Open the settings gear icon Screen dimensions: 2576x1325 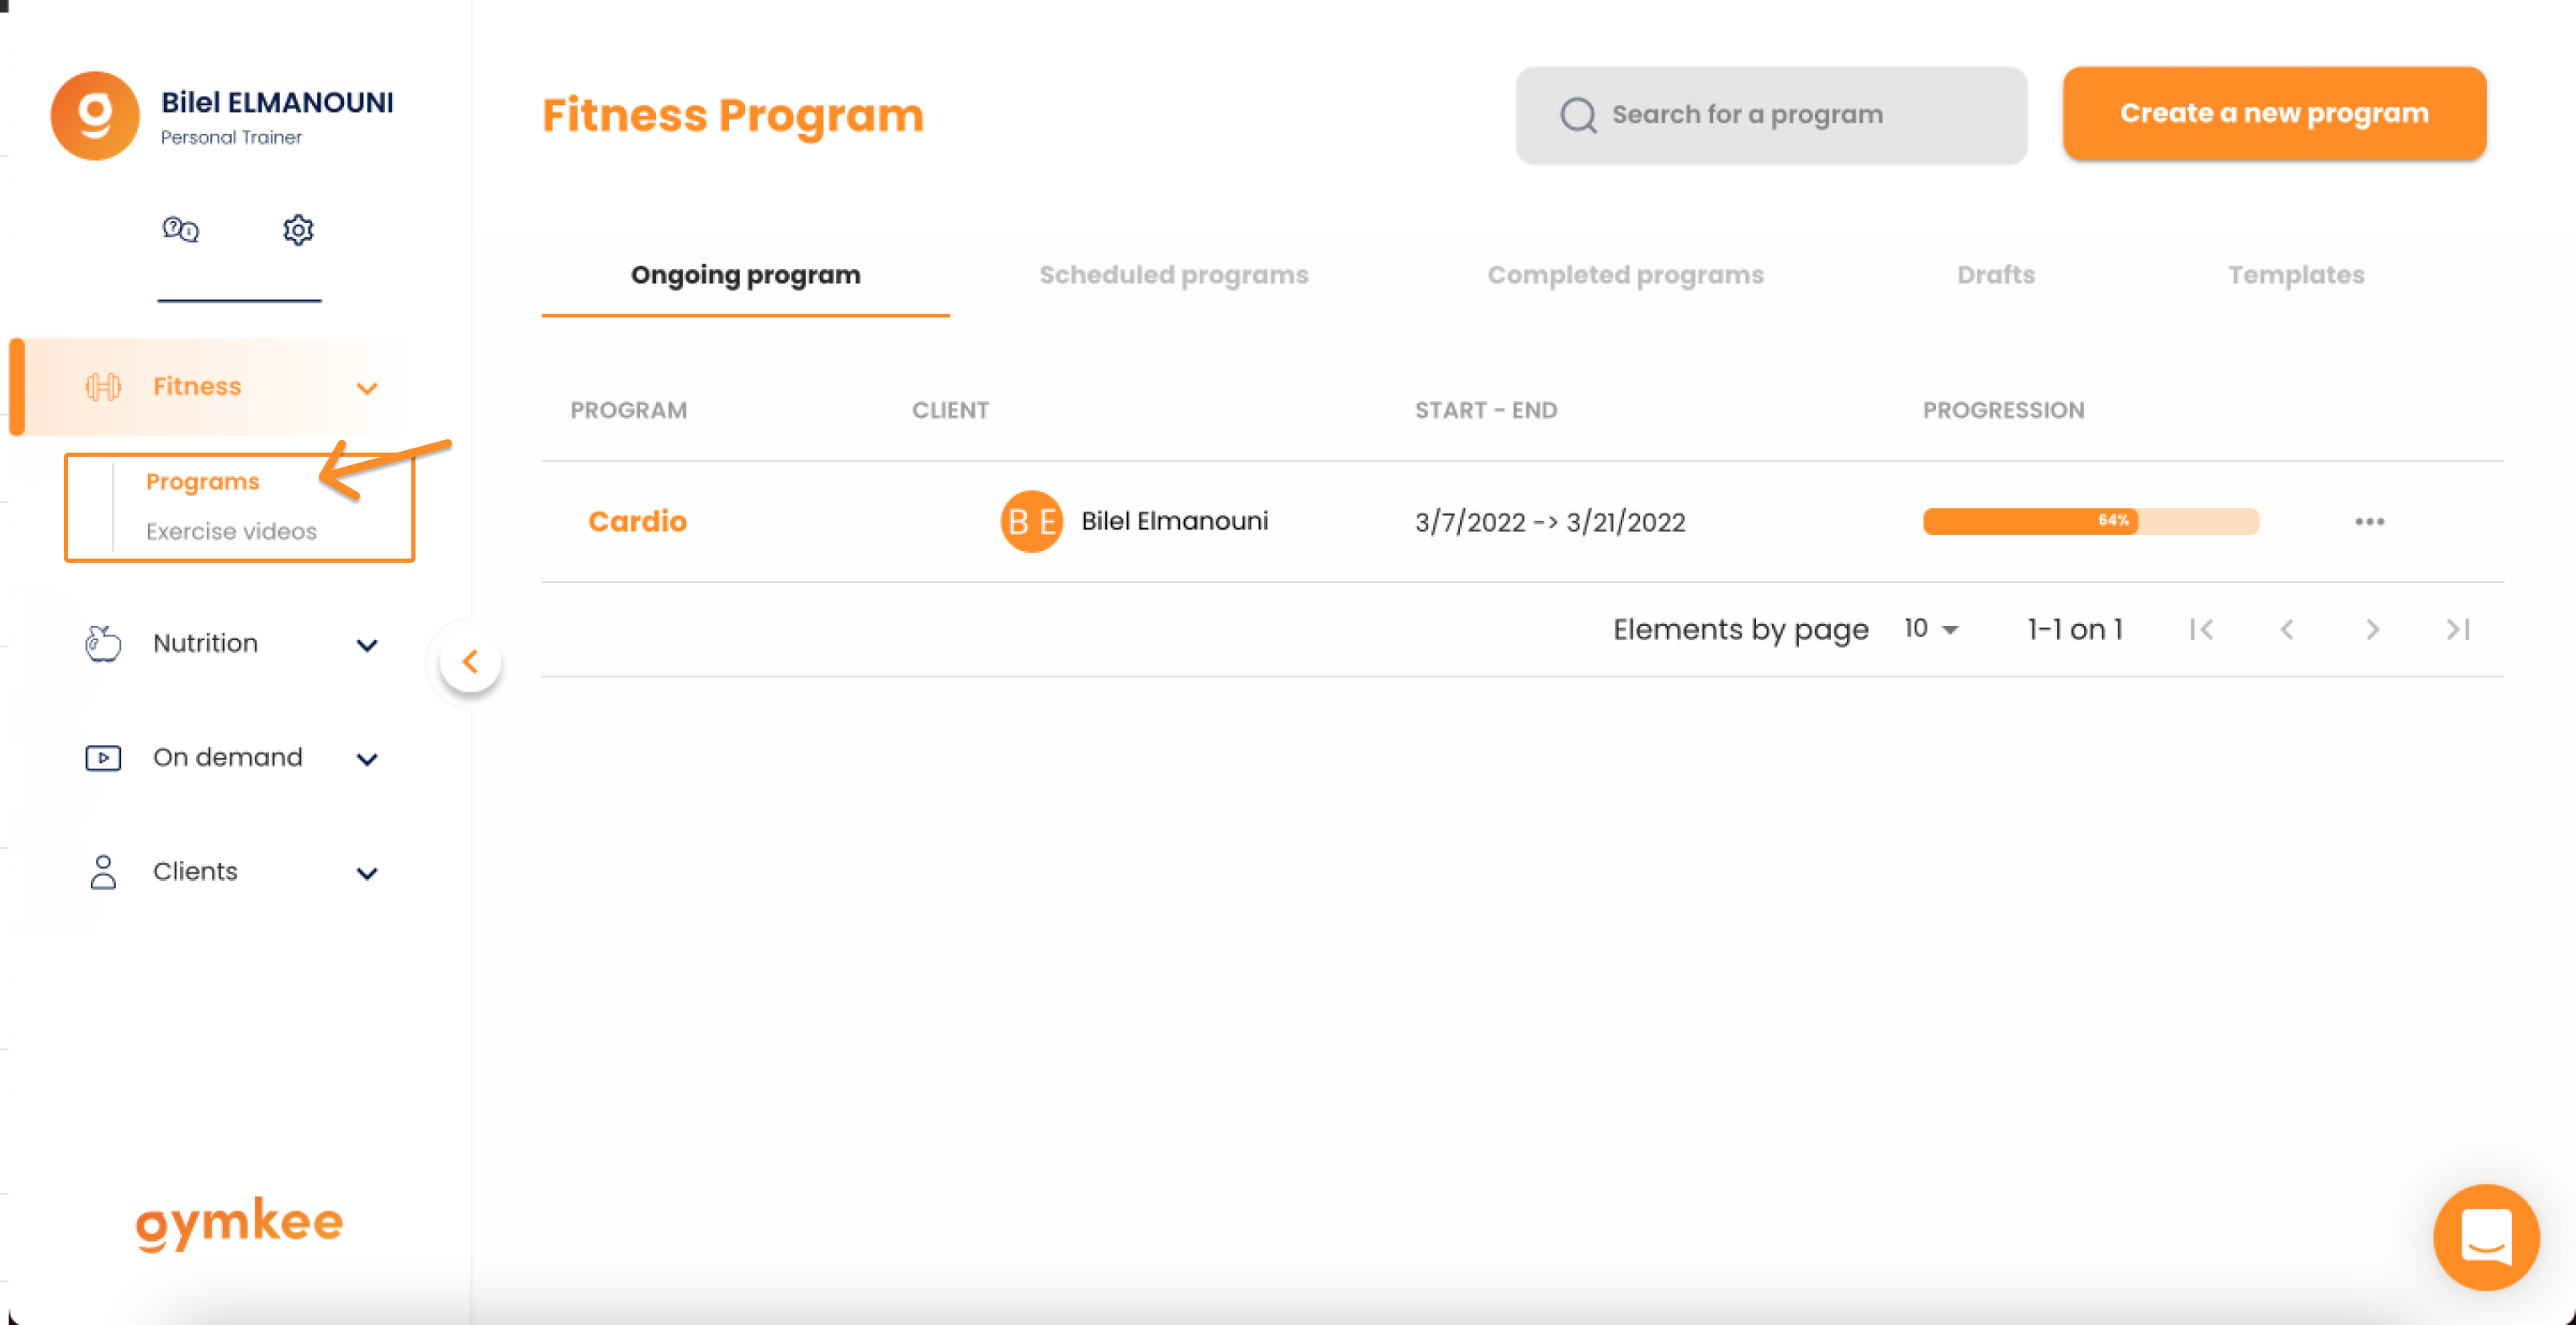pos(298,230)
